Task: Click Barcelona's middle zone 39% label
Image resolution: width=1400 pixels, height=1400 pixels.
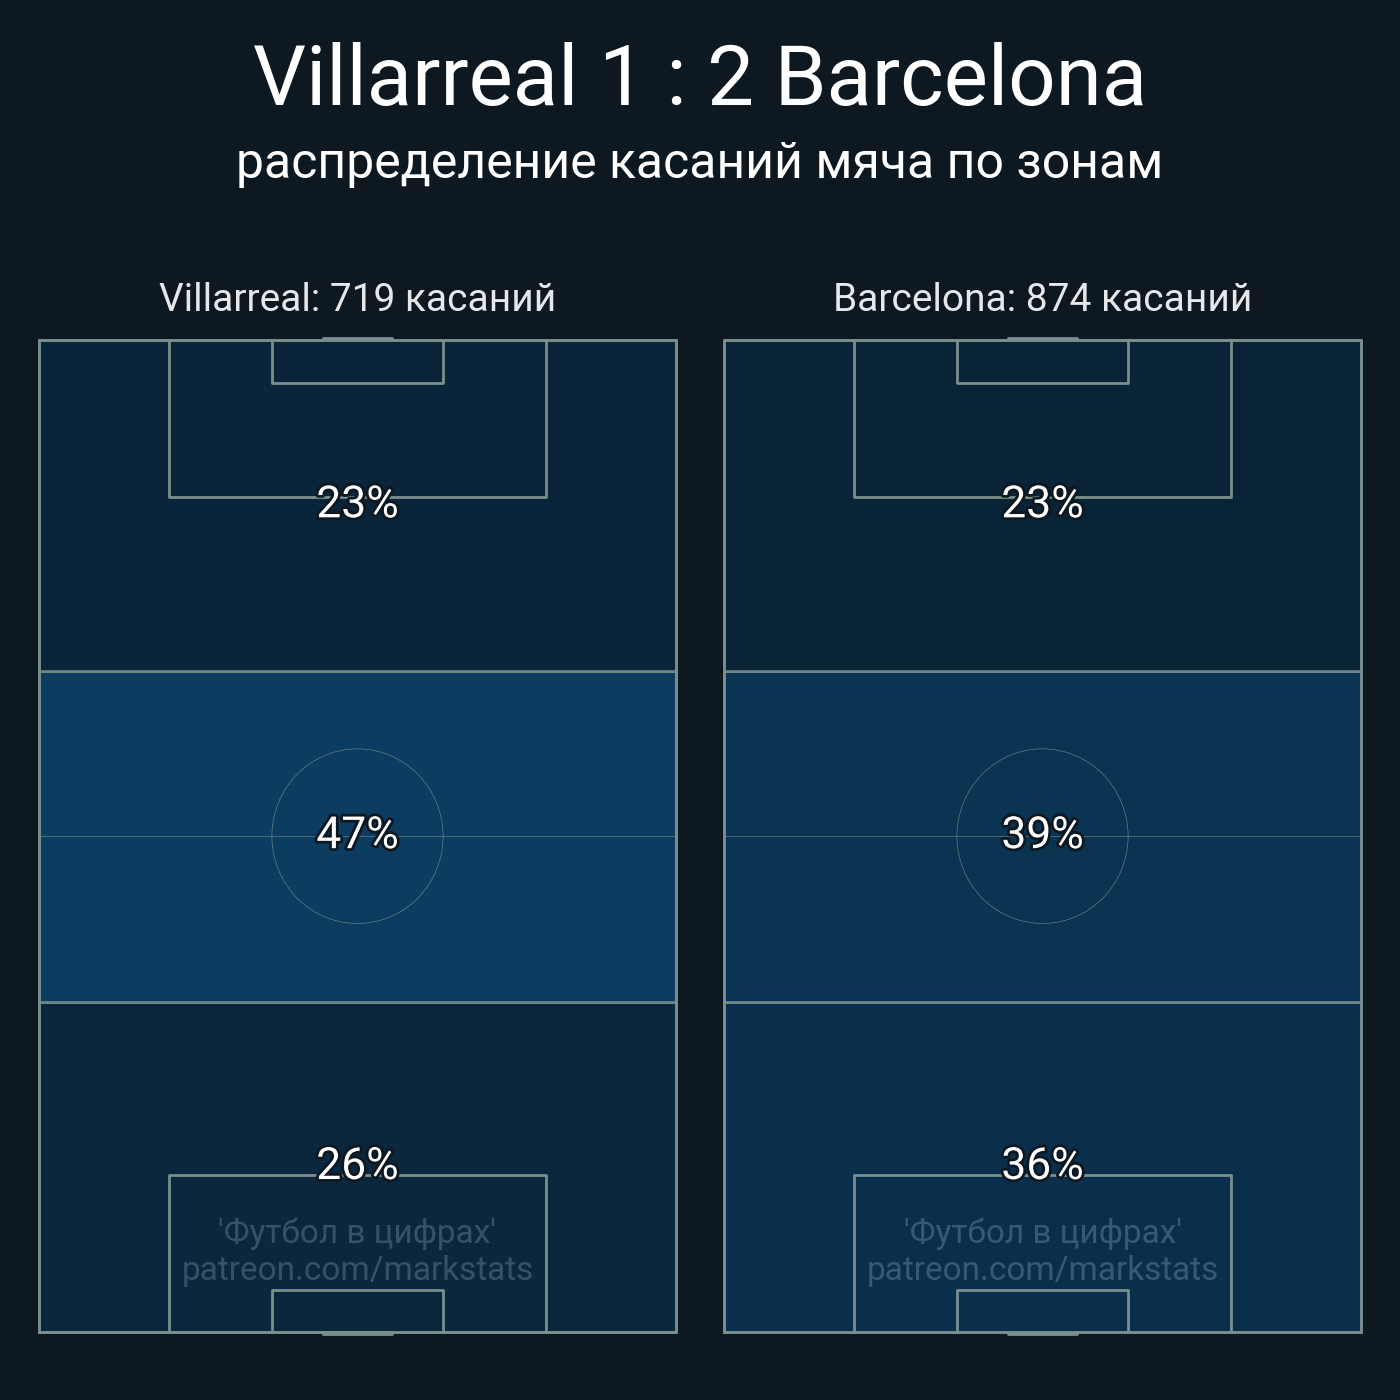Action: (x=1042, y=833)
